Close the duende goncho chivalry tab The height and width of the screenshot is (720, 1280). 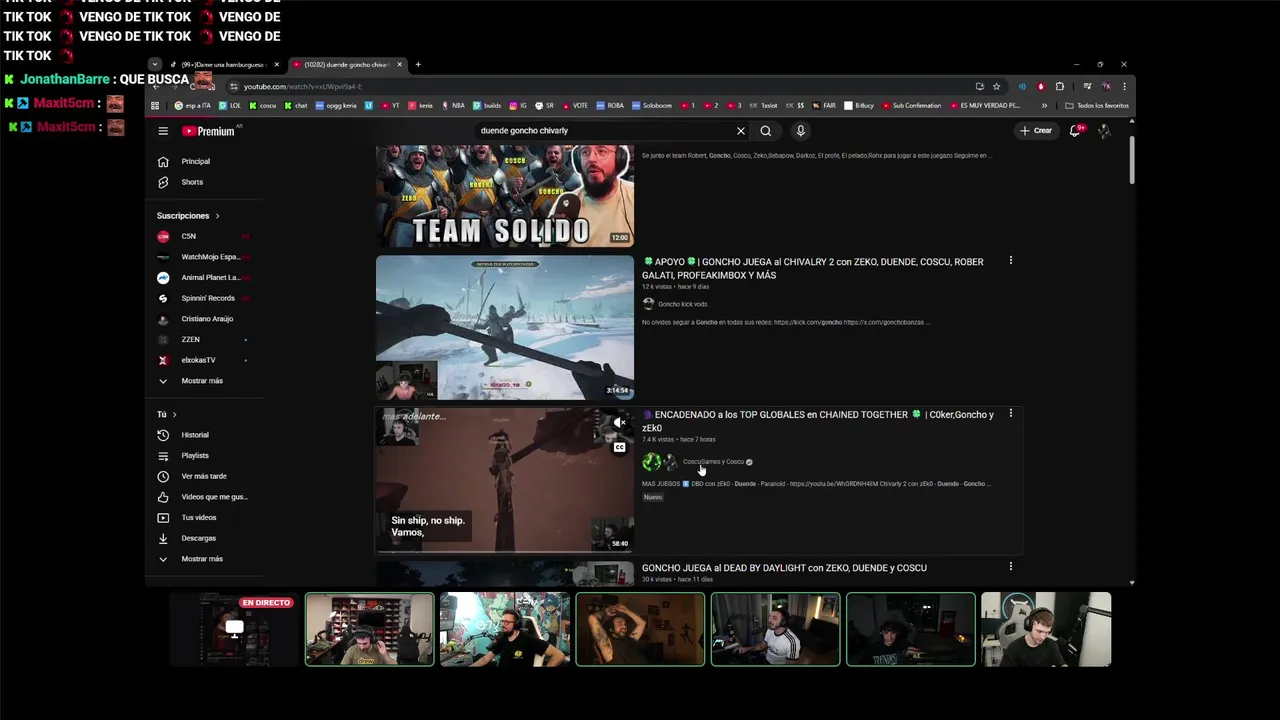[x=399, y=65]
